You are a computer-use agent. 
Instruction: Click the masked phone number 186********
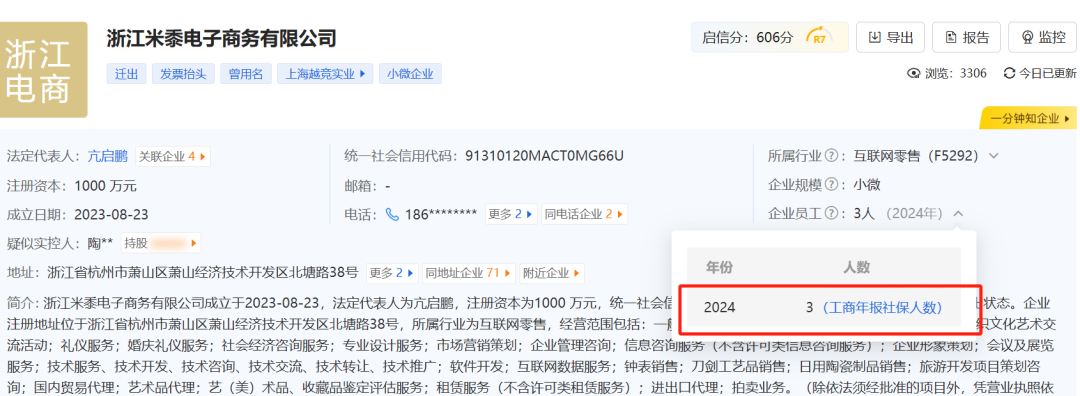click(x=441, y=214)
